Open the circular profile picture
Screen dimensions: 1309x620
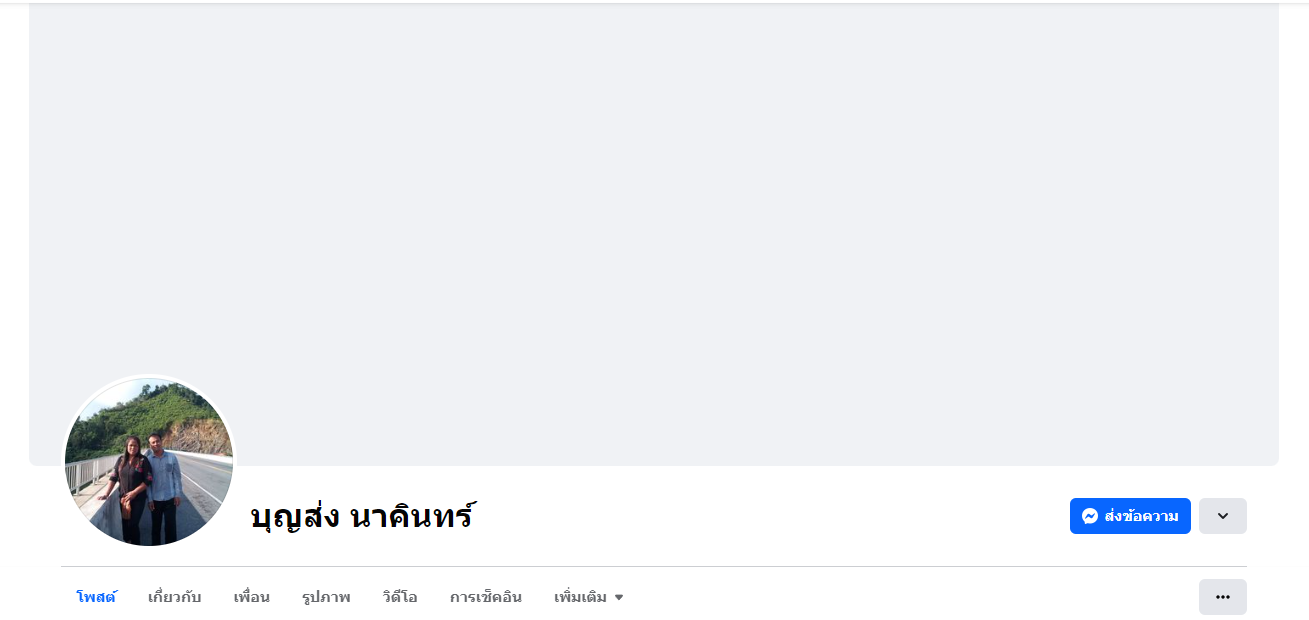pyautogui.click(x=149, y=462)
